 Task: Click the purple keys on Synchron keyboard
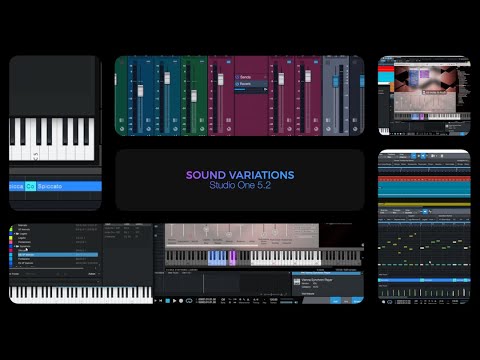click(x=233, y=258)
